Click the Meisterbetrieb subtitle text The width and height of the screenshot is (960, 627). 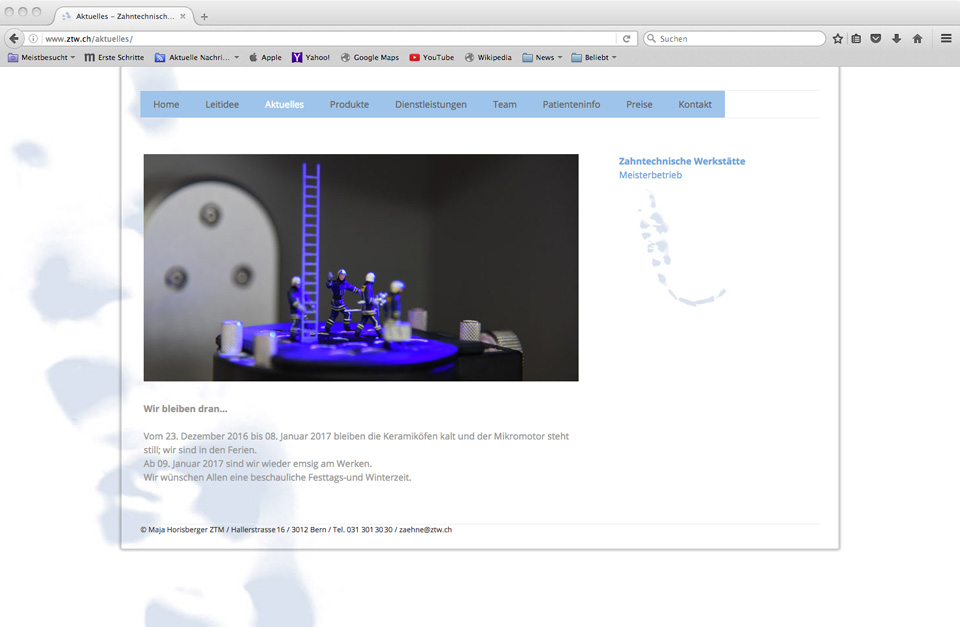point(650,175)
